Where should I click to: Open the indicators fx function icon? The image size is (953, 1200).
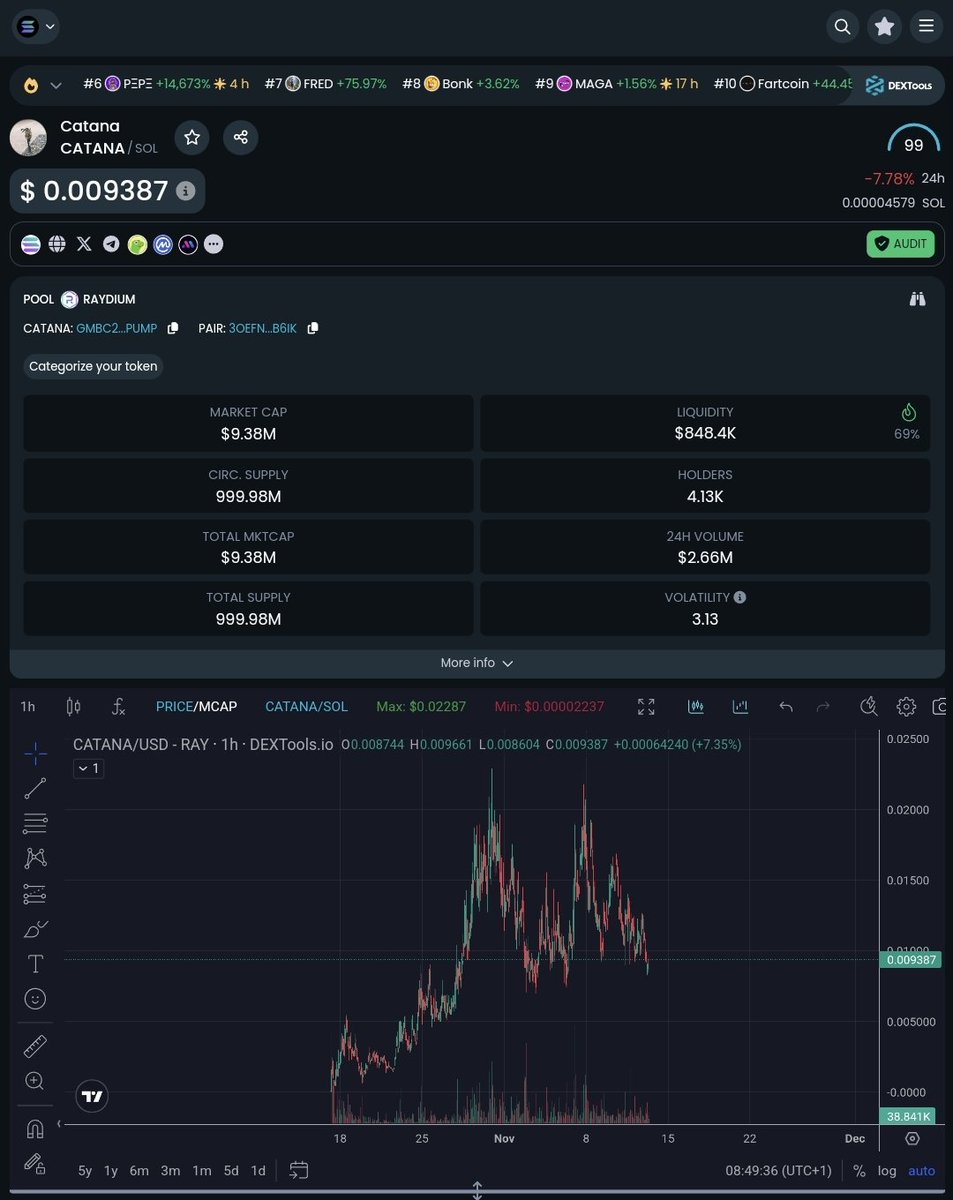(118, 706)
